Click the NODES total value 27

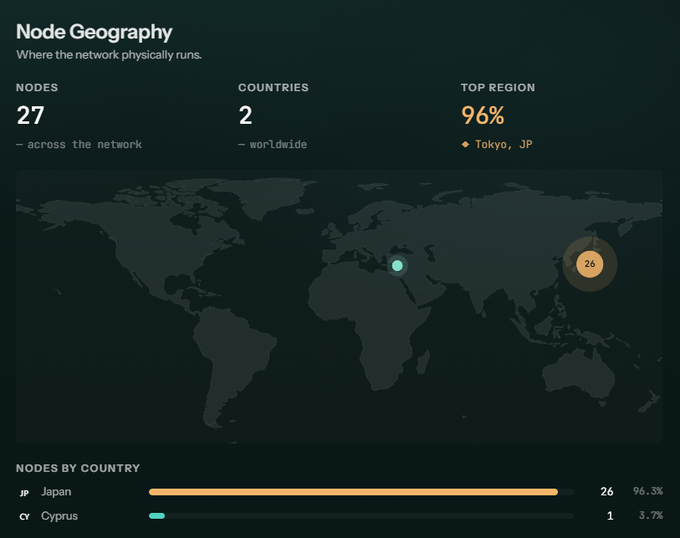pyautogui.click(x=30, y=115)
